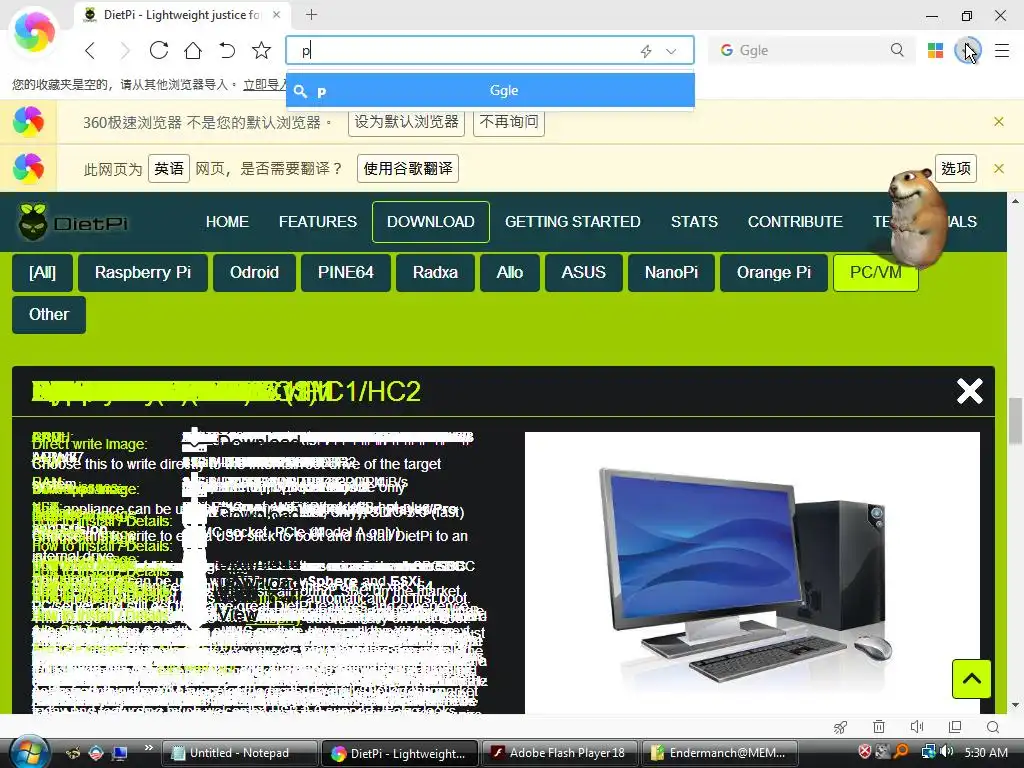Bookmark this page with the star icon
This screenshot has width=1024, height=768.
[261, 50]
